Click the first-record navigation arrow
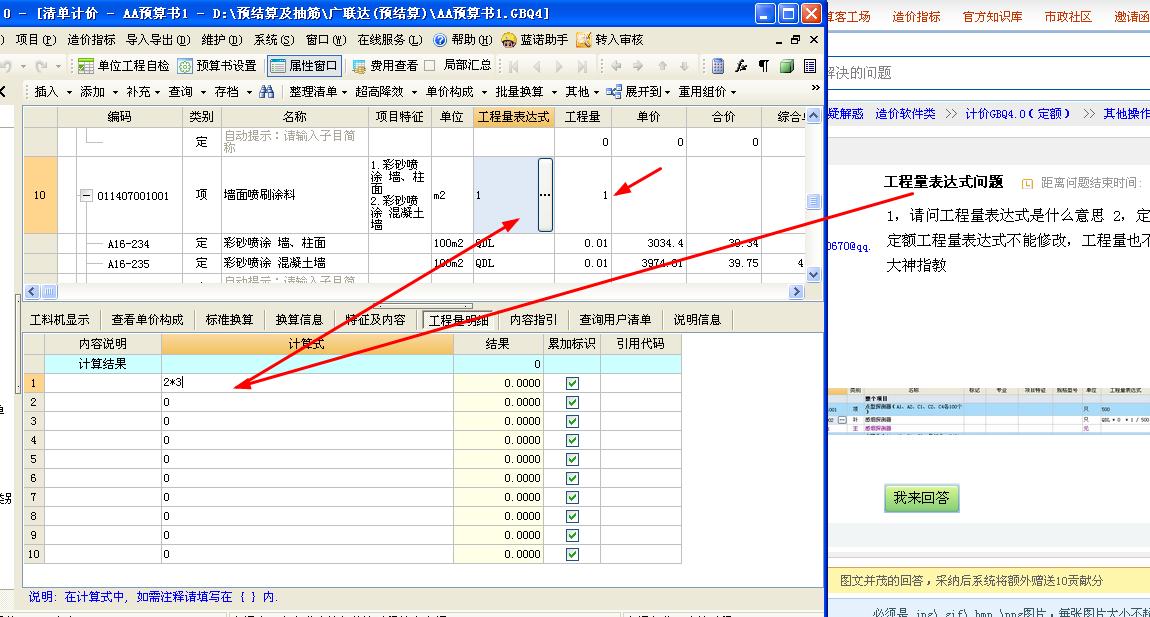Viewport: 1150px width, 617px height. coord(513,66)
